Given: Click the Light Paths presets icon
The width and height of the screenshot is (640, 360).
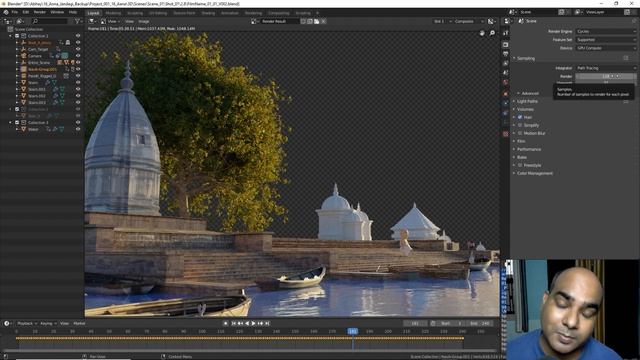Looking at the screenshot, I should pyautogui.click(x=626, y=101).
